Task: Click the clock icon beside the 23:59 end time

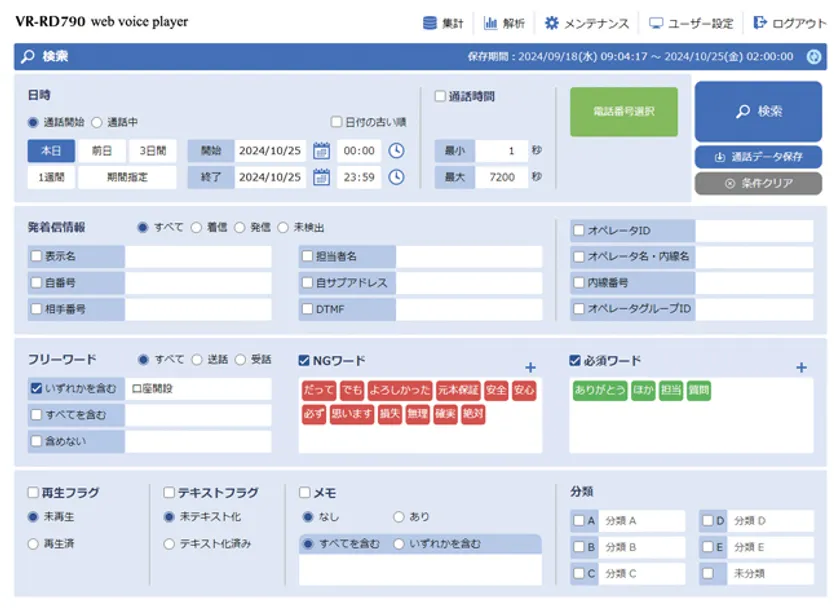Action: coord(396,176)
